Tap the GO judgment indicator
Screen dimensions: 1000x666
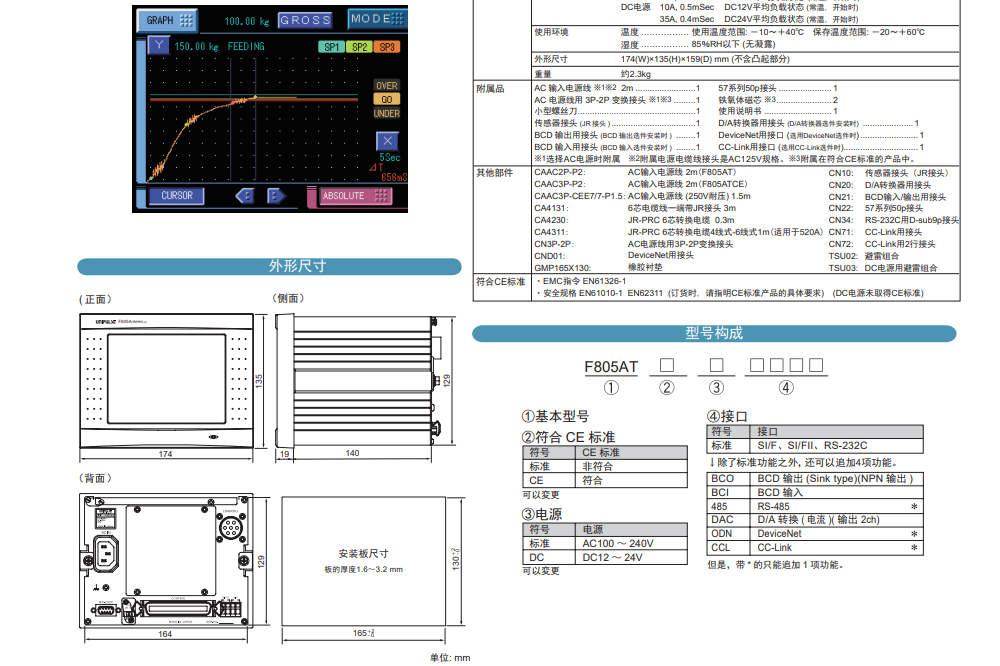pyautogui.click(x=386, y=100)
